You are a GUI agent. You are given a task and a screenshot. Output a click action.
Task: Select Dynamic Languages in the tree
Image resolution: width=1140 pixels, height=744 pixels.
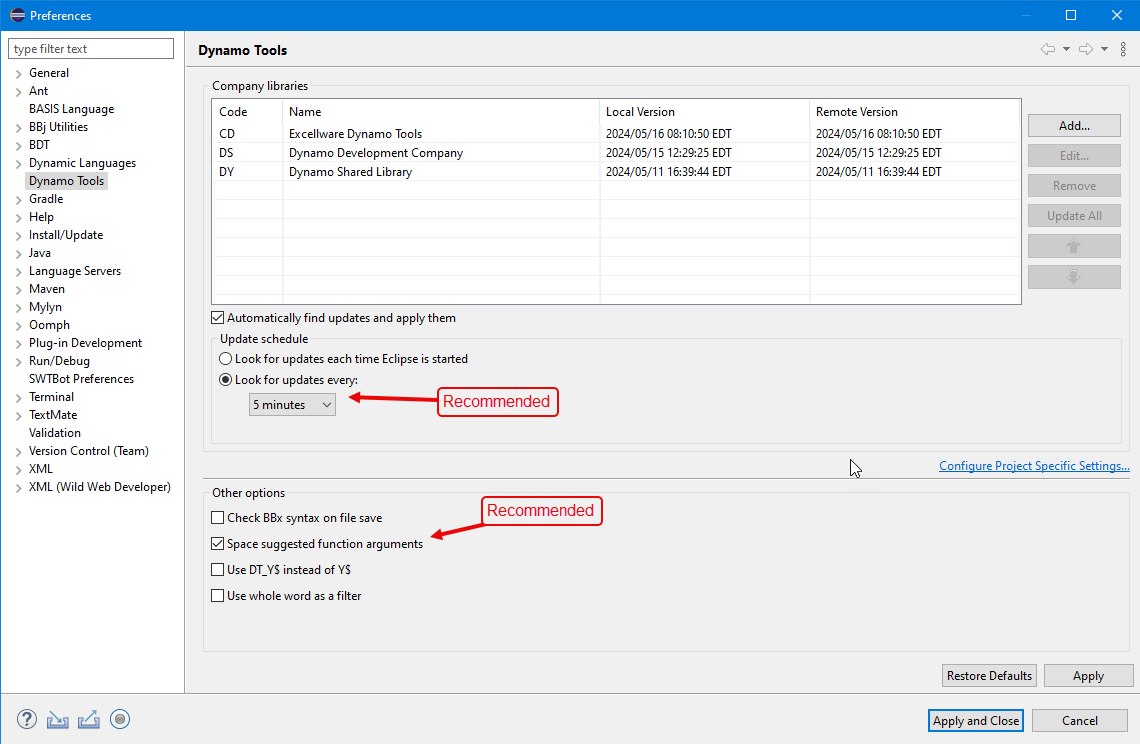point(82,163)
